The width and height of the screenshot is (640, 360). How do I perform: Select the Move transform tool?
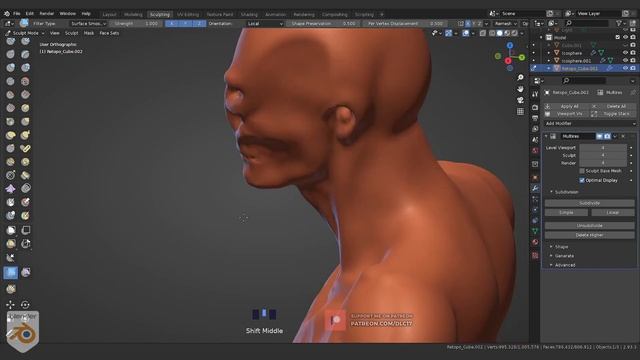click(11, 304)
